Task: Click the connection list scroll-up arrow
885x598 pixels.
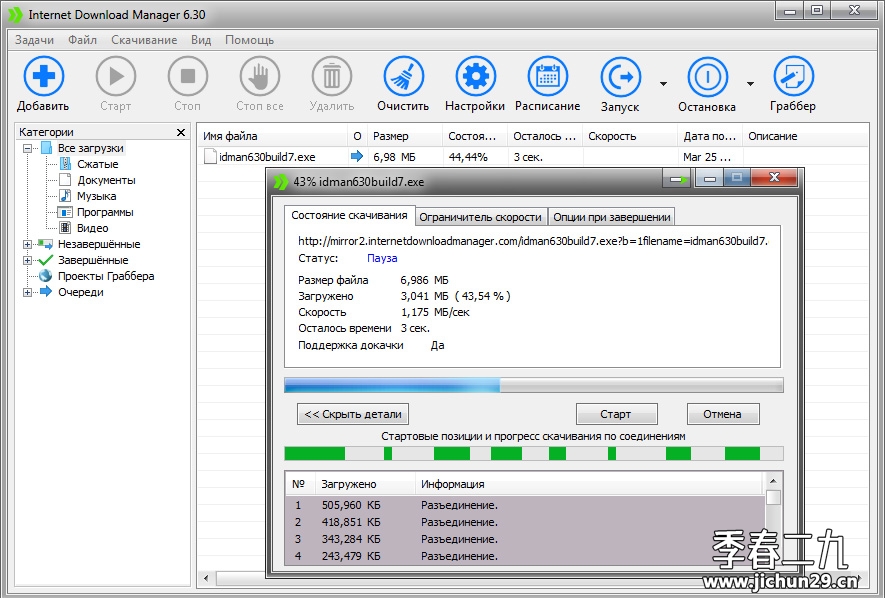Action: [x=773, y=481]
